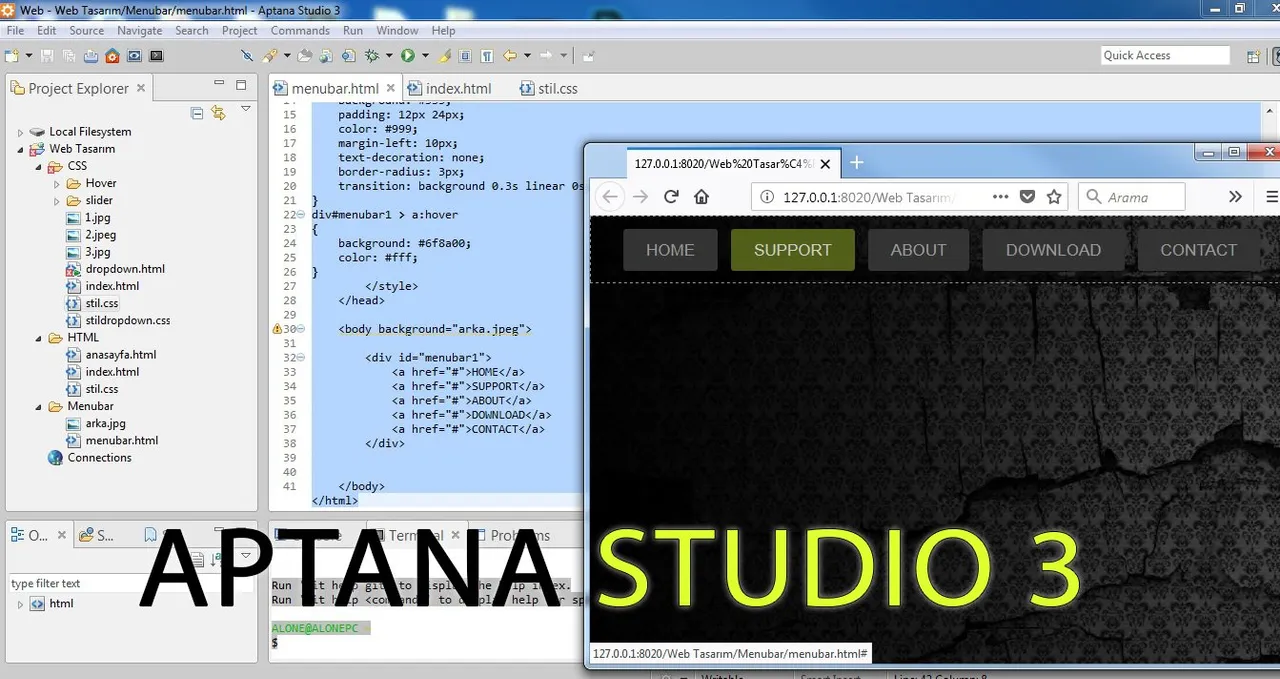Open the Commands menu
Viewport: 1280px width, 679px height.
(x=300, y=31)
